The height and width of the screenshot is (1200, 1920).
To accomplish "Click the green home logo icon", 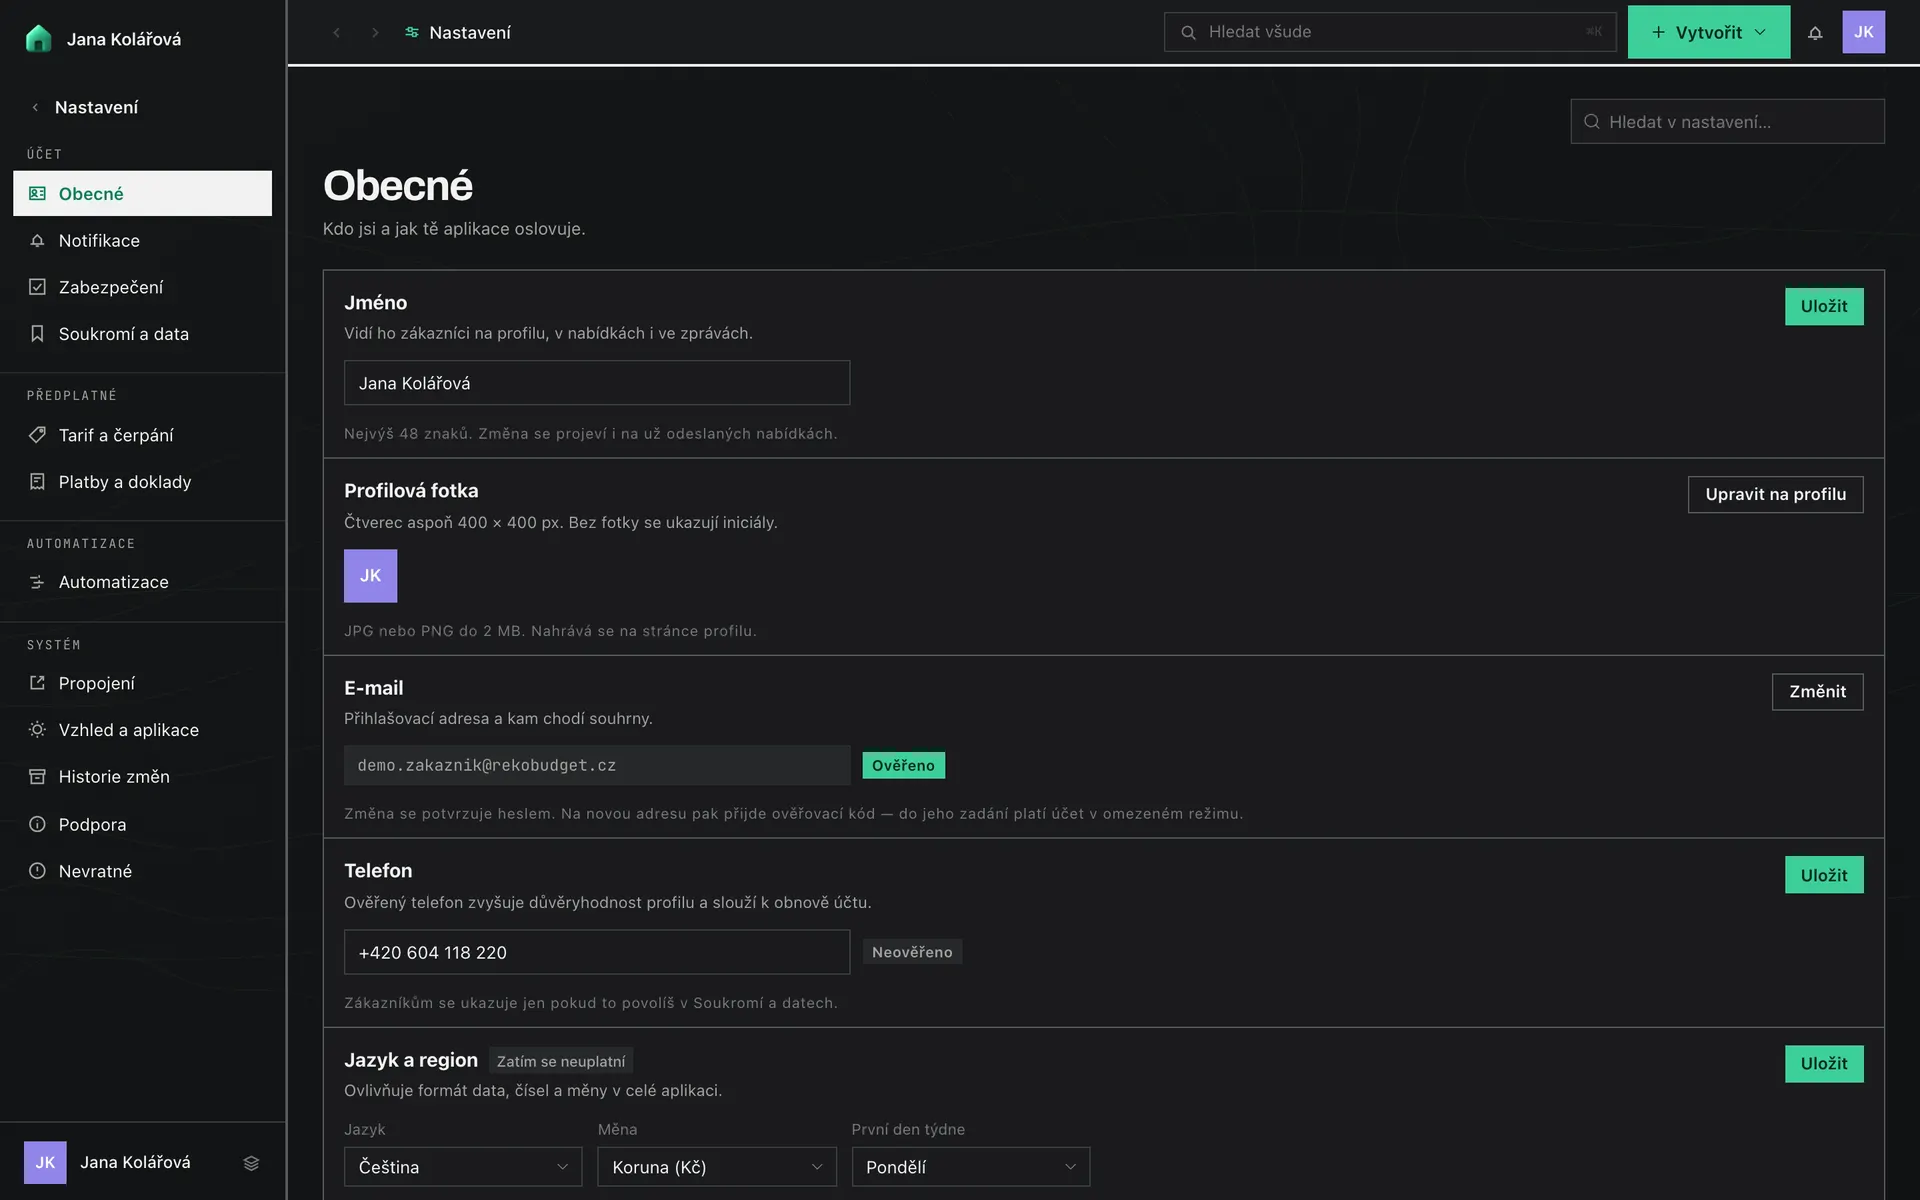I will pos(38,39).
